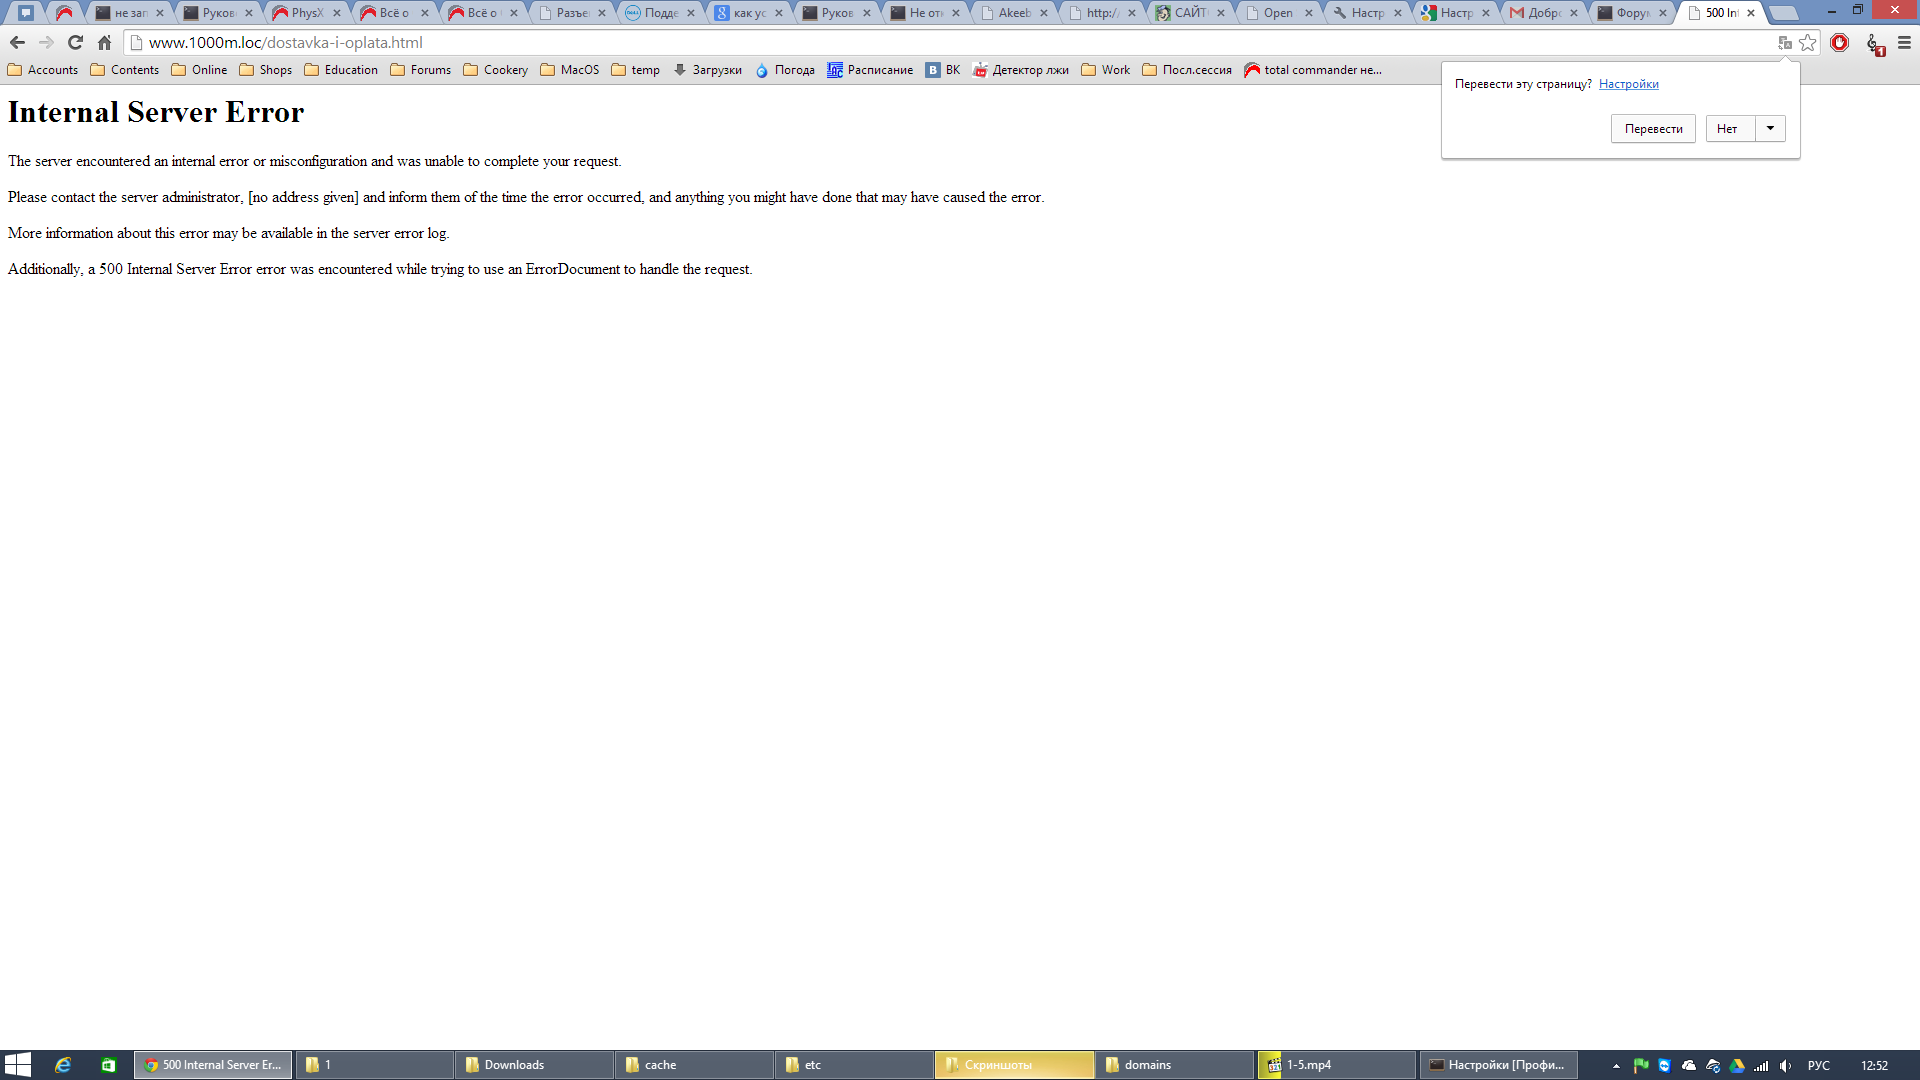Click the red Adblock extension icon
The image size is (1920, 1080).
click(1839, 43)
